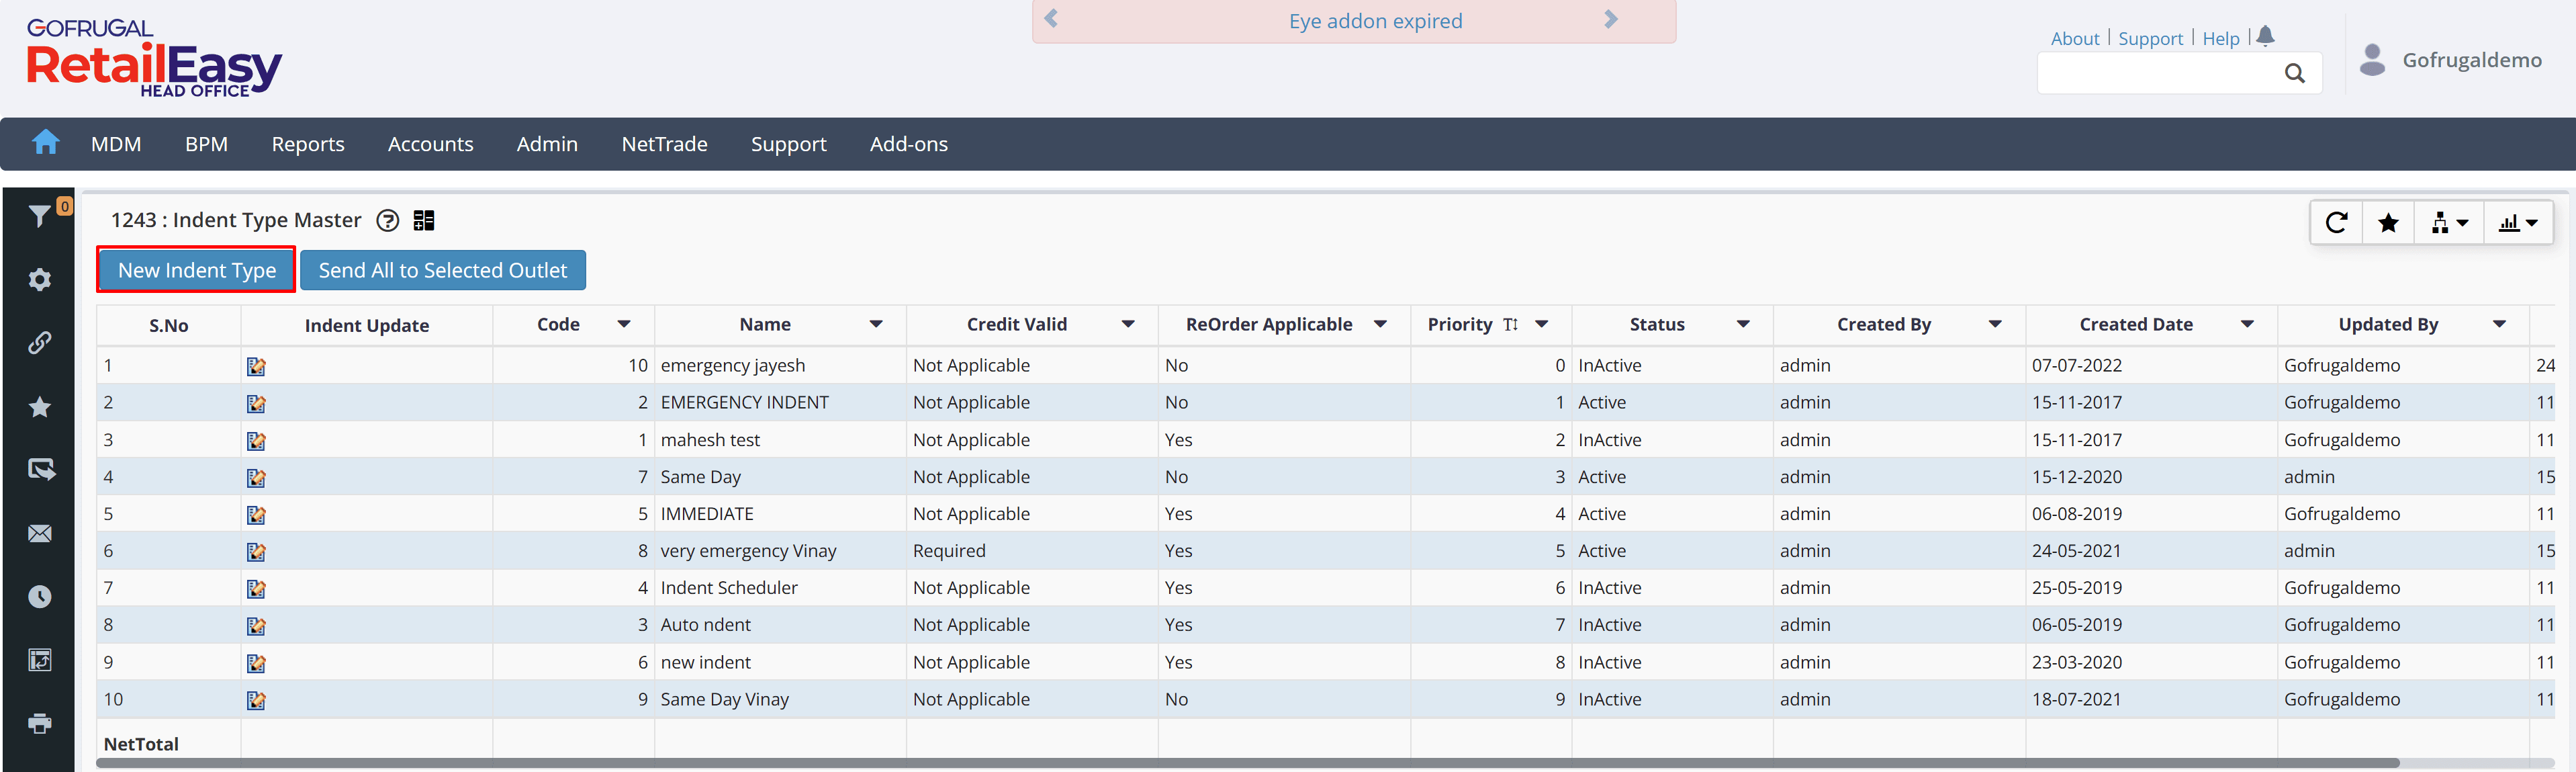2576x772 pixels.
Task: Click the link chain sidebar icon
Action: point(40,343)
